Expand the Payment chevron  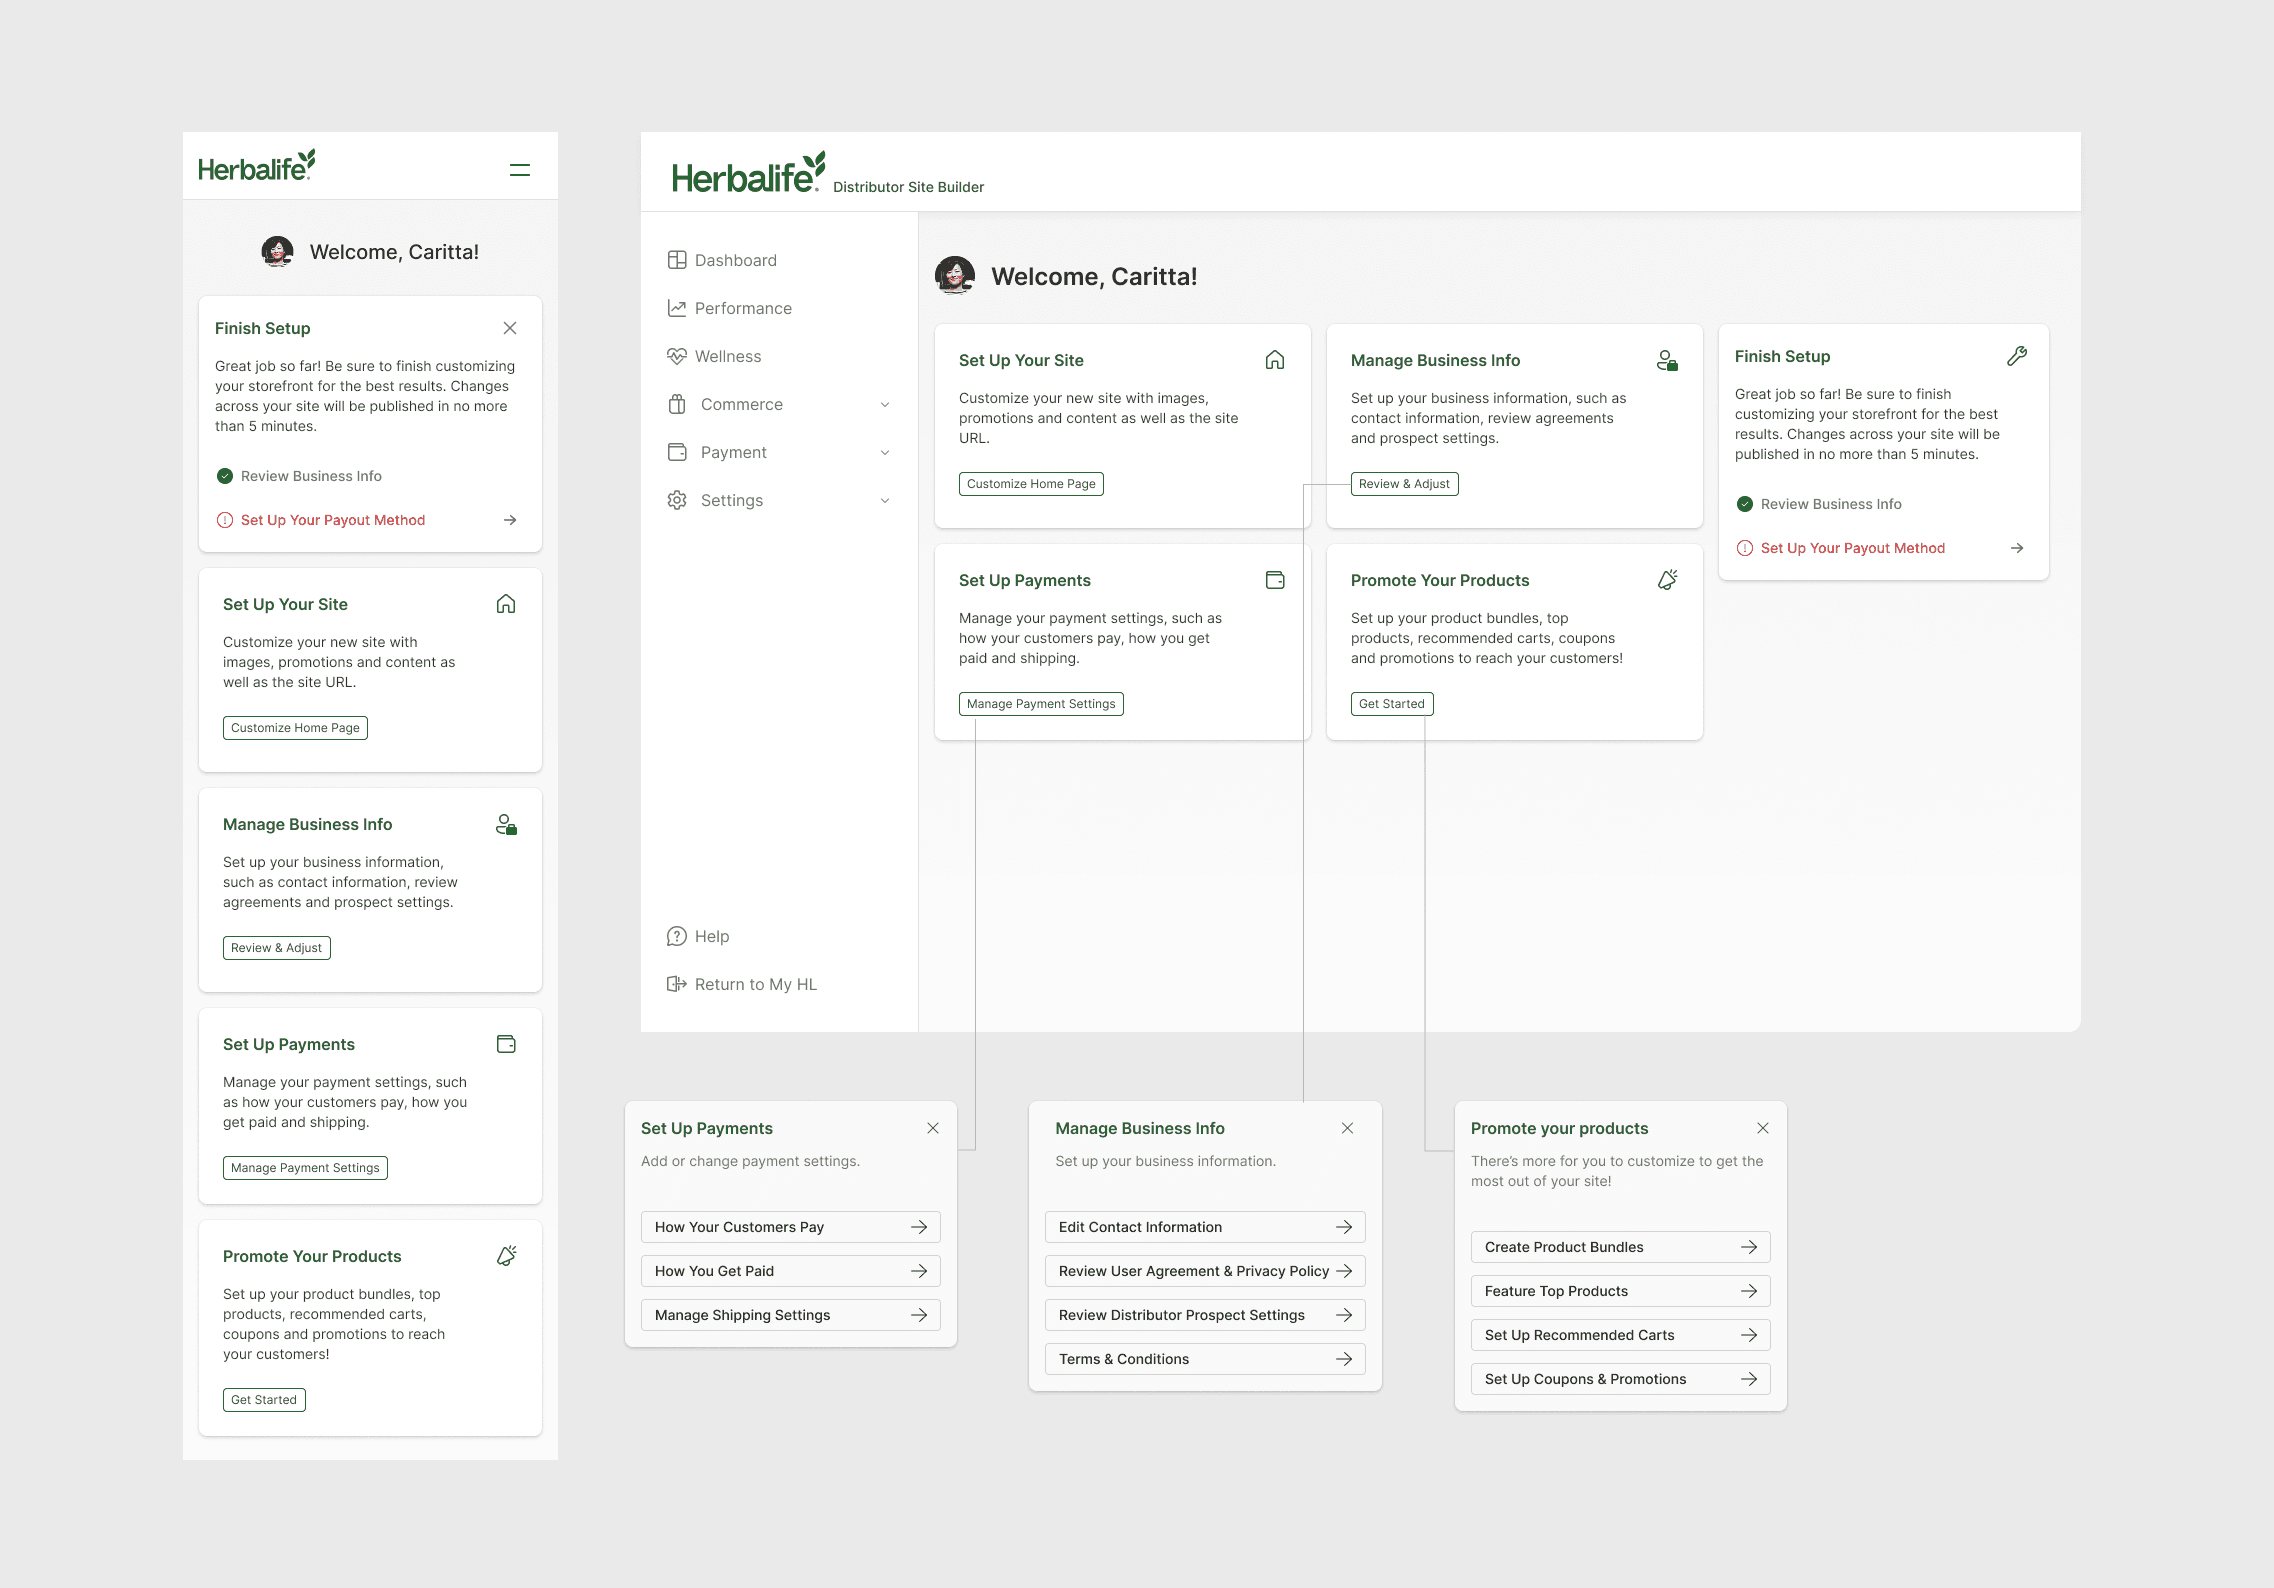point(885,452)
